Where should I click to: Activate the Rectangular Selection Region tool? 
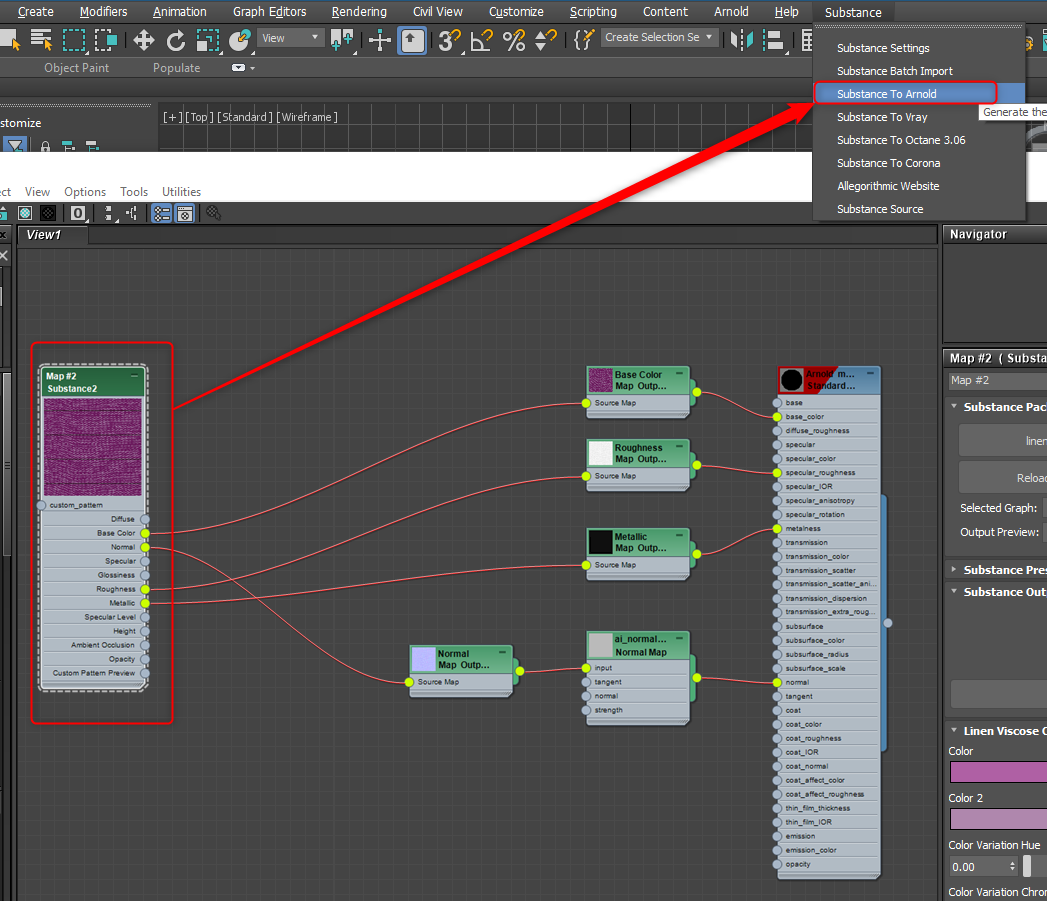(x=74, y=40)
